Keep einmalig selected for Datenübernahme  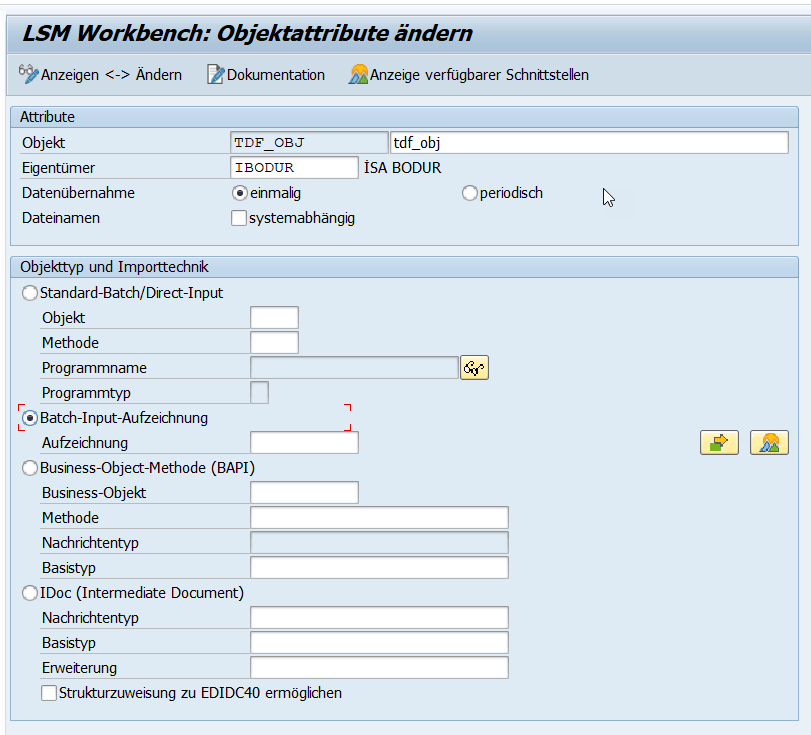[237, 193]
